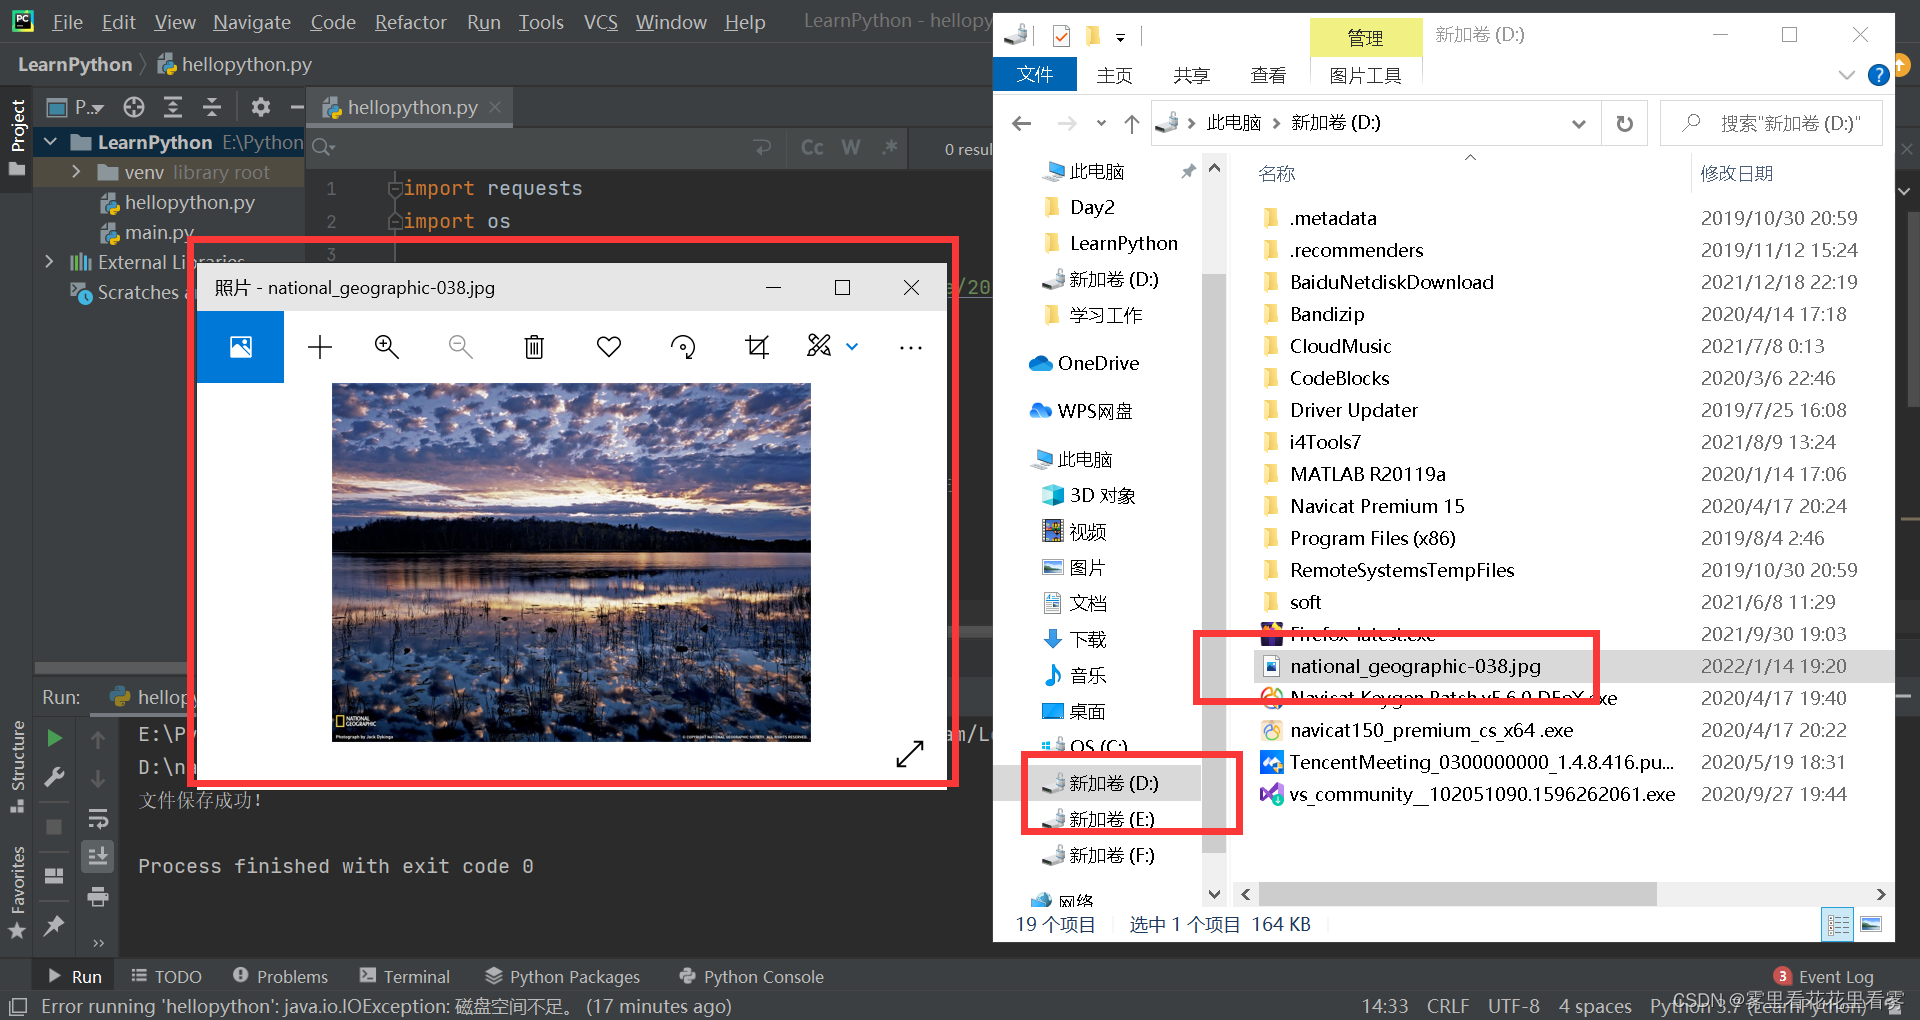
Task: Open the collection view in Photos
Action: pyautogui.click(x=241, y=347)
